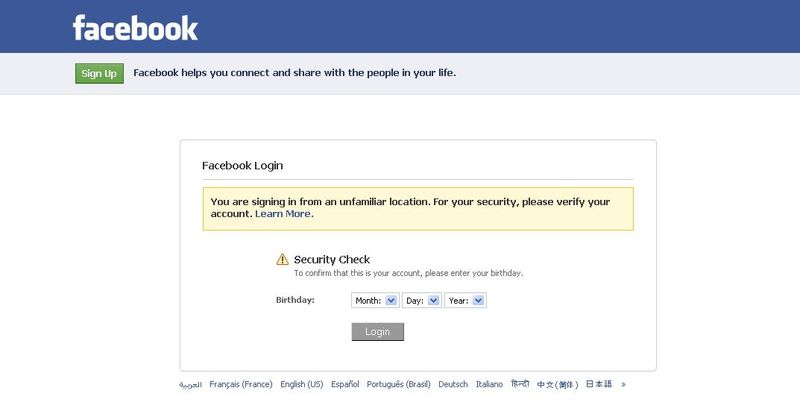800x417 pixels.
Task: Show more languages with » arrow
Action: point(623,384)
